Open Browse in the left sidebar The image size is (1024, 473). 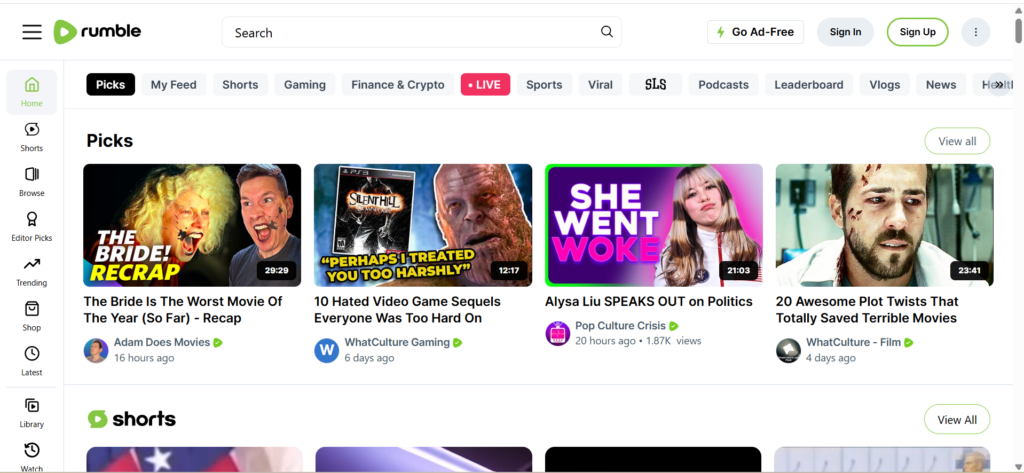[32, 181]
